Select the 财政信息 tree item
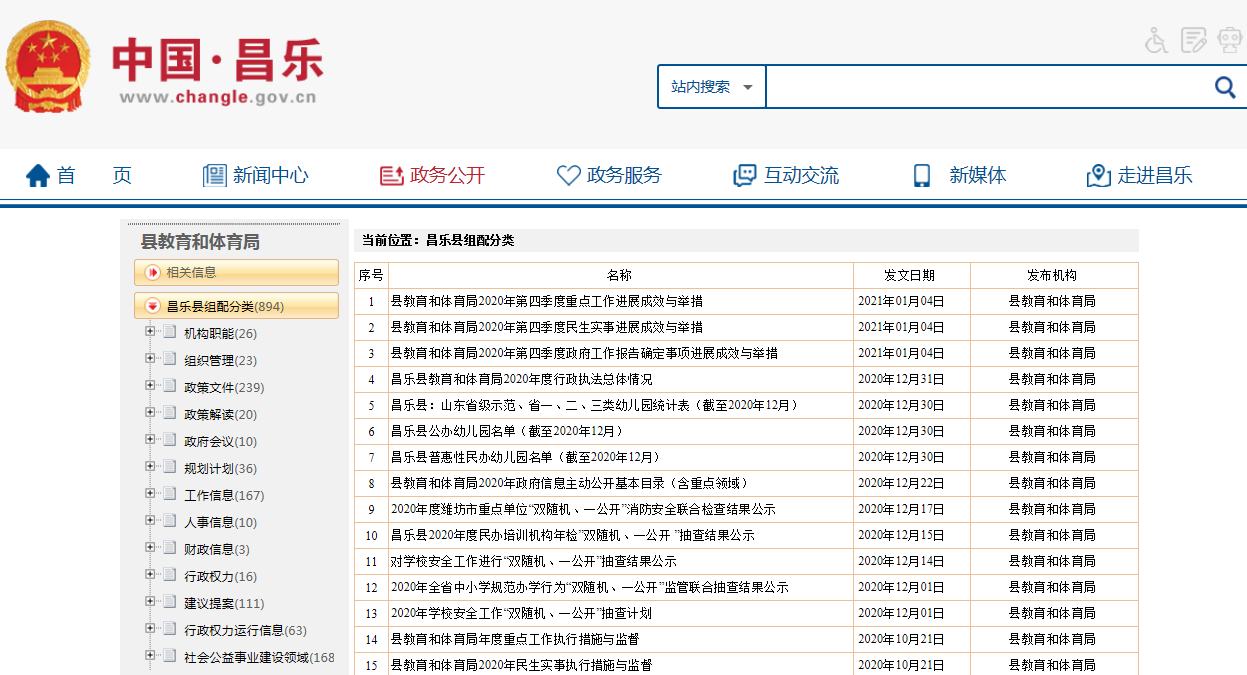The height and width of the screenshot is (675, 1247). click(x=209, y=549)
